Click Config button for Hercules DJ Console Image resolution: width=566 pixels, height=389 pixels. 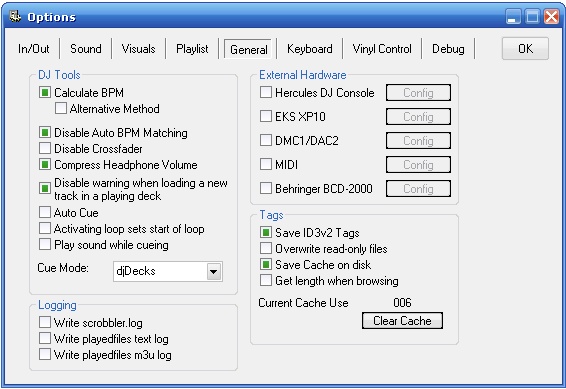(x=418, y=93)
